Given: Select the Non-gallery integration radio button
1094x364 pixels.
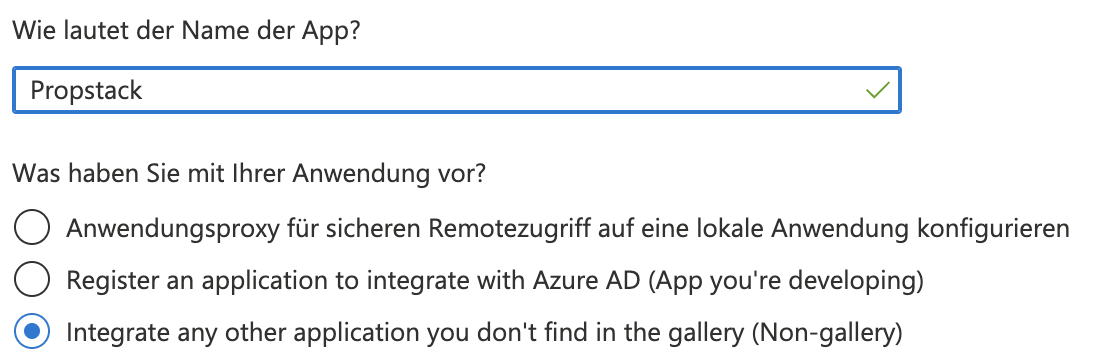Looking at the screenshot, I should (x=31, y=332).
